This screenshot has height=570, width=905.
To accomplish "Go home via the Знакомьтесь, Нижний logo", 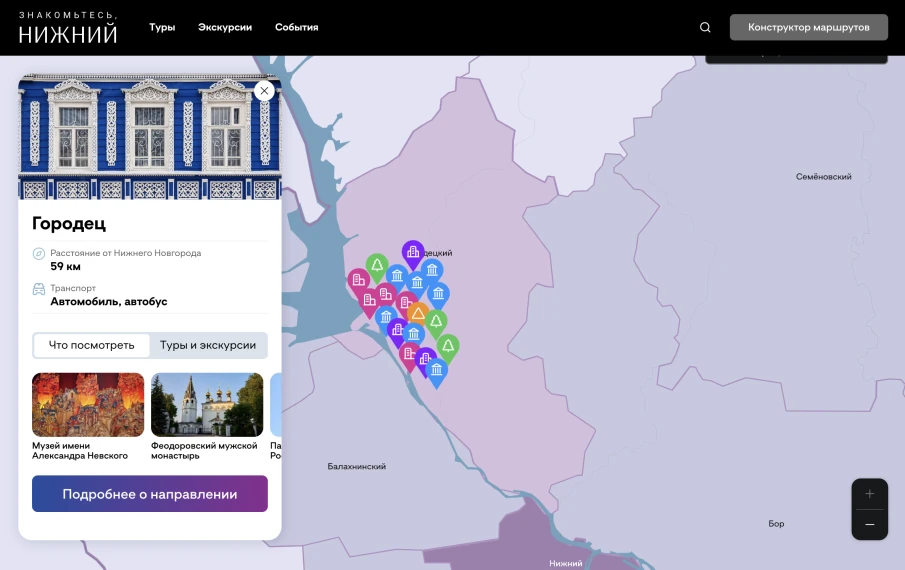I will (x=68, y=28).
